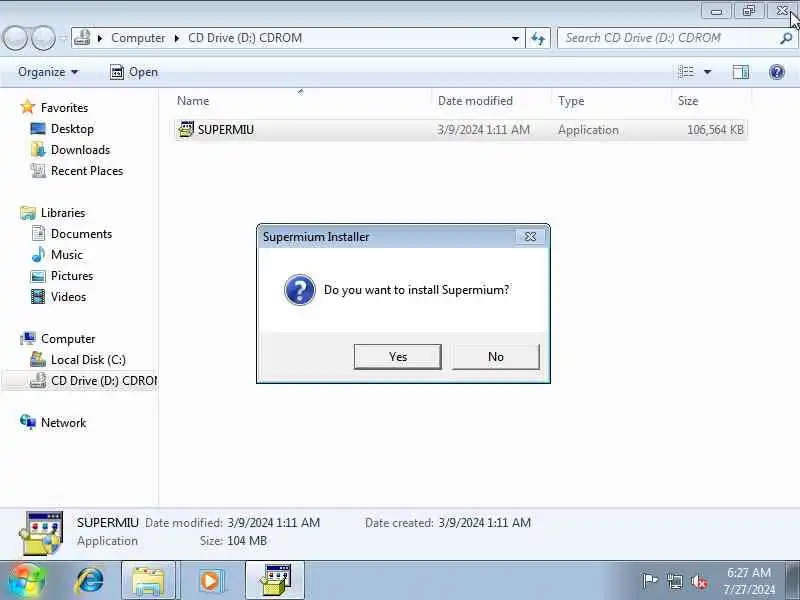Click the Show desktop button

point(793,580)
